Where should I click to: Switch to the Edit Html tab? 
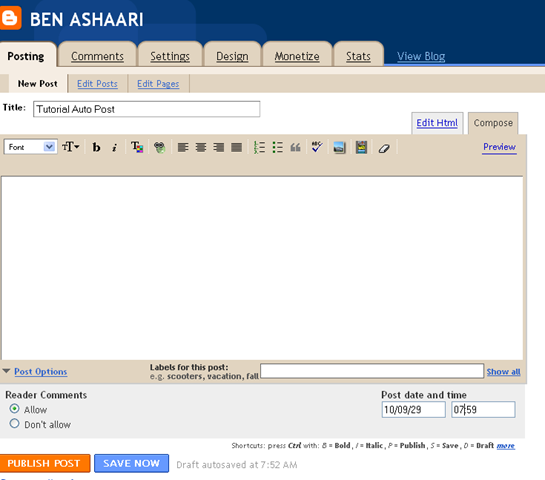(x=437, y=123)
